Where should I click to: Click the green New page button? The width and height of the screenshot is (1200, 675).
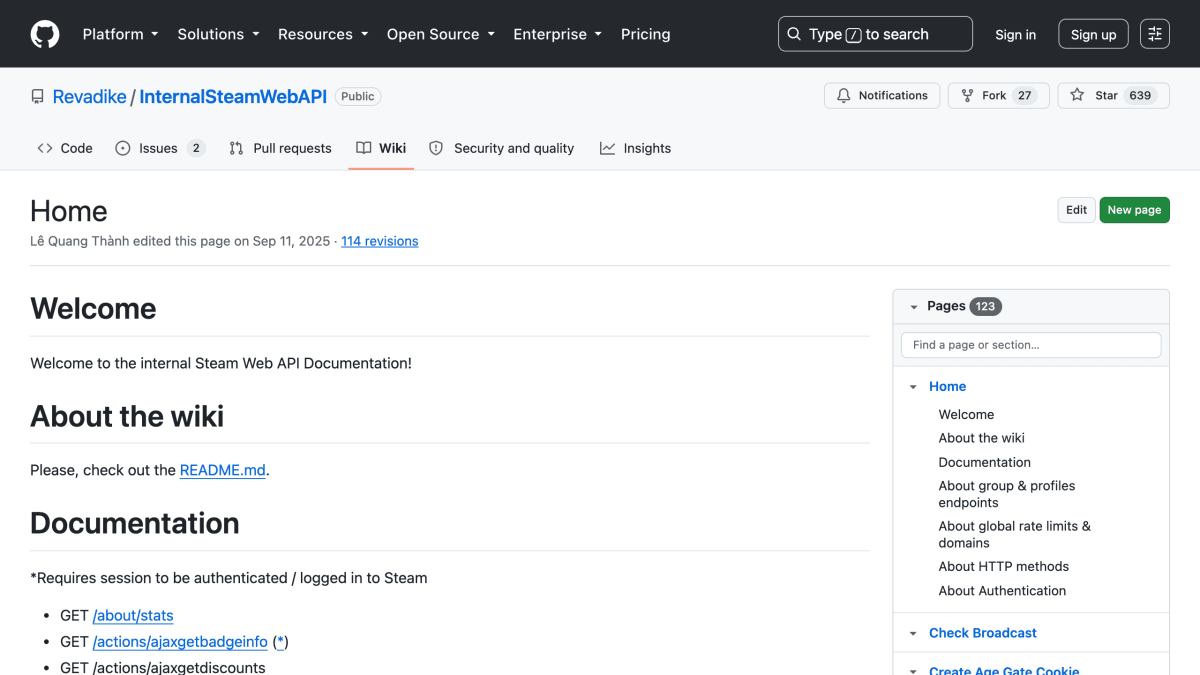[1134, 210]
